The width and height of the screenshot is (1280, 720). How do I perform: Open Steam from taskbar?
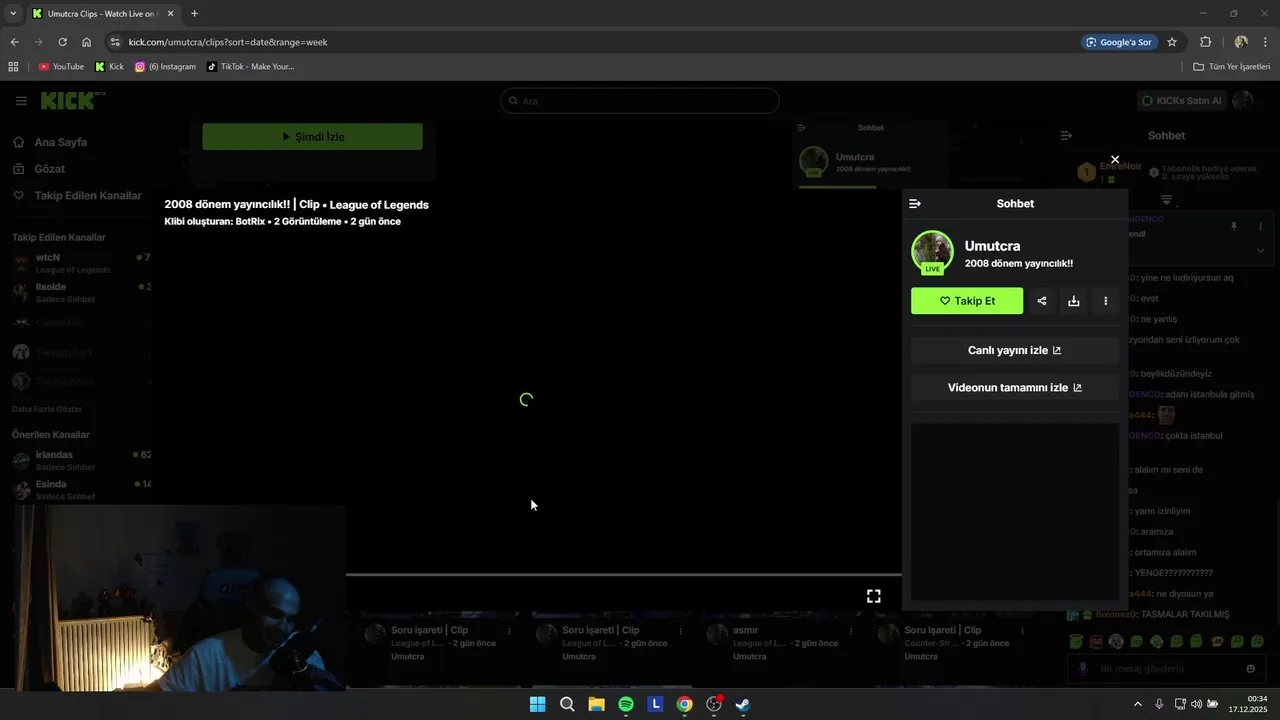click(743, 704)
